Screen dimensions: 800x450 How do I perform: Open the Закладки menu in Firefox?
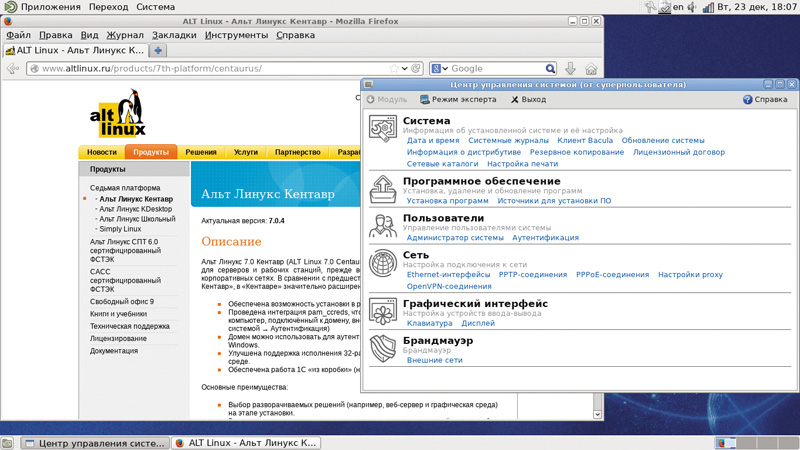[x=174, y=35]
